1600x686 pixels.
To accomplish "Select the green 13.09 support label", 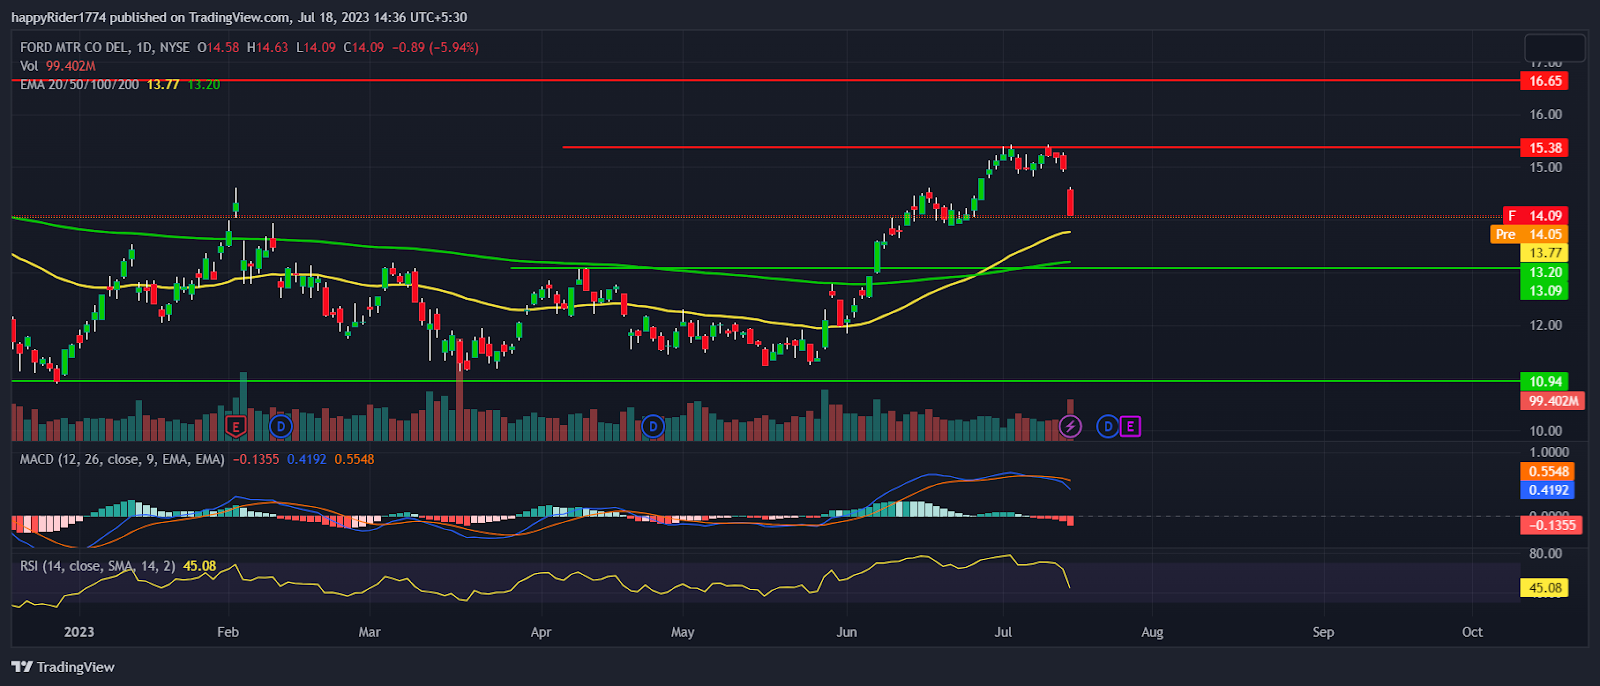I will [1544, 291].
